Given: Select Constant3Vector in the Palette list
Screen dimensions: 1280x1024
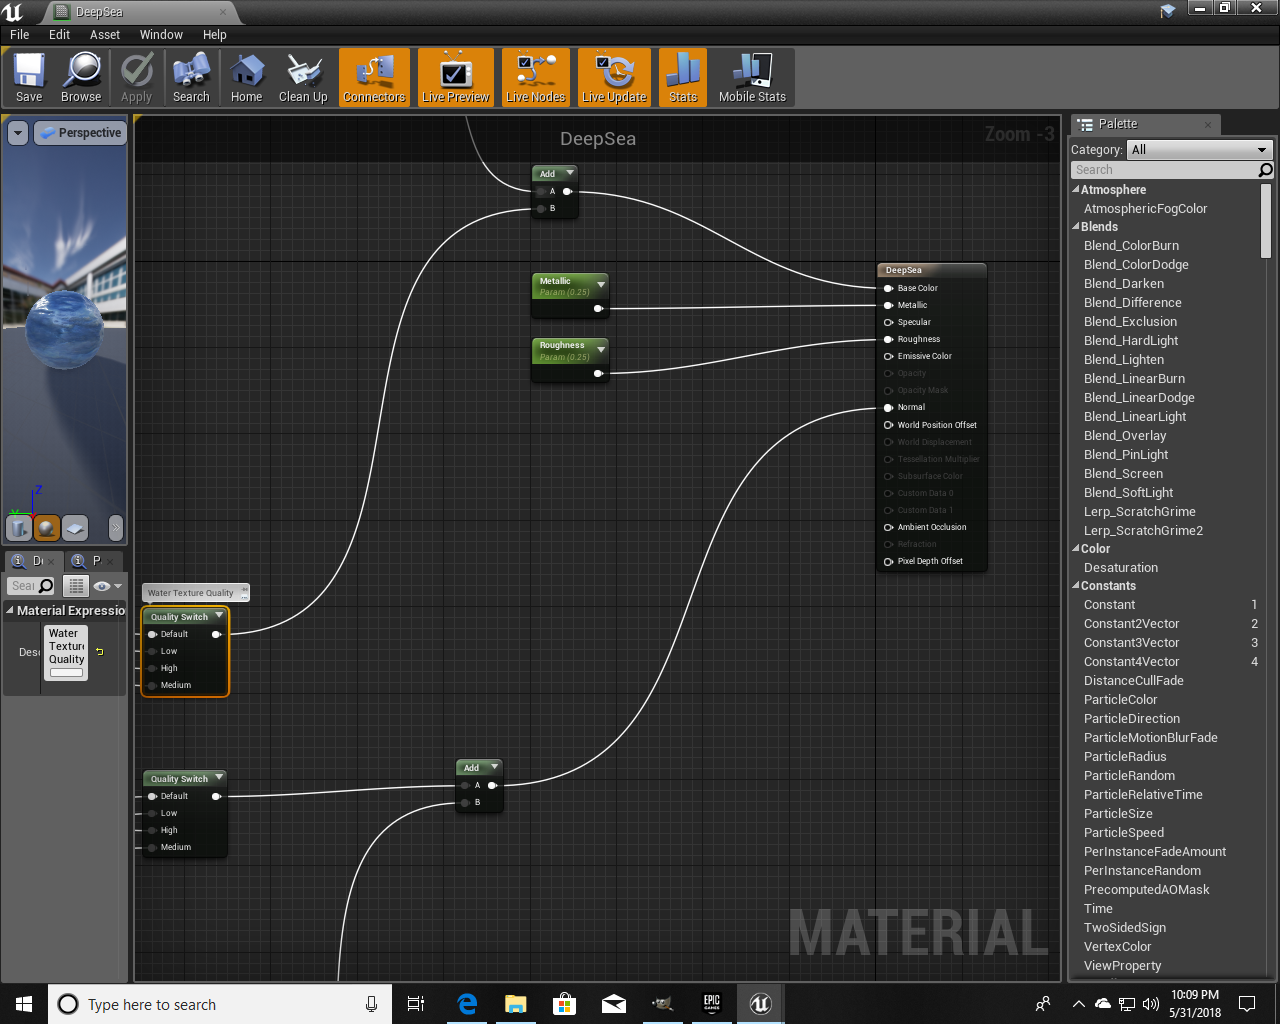Looking at the screenshot, I should point(1132,642).
